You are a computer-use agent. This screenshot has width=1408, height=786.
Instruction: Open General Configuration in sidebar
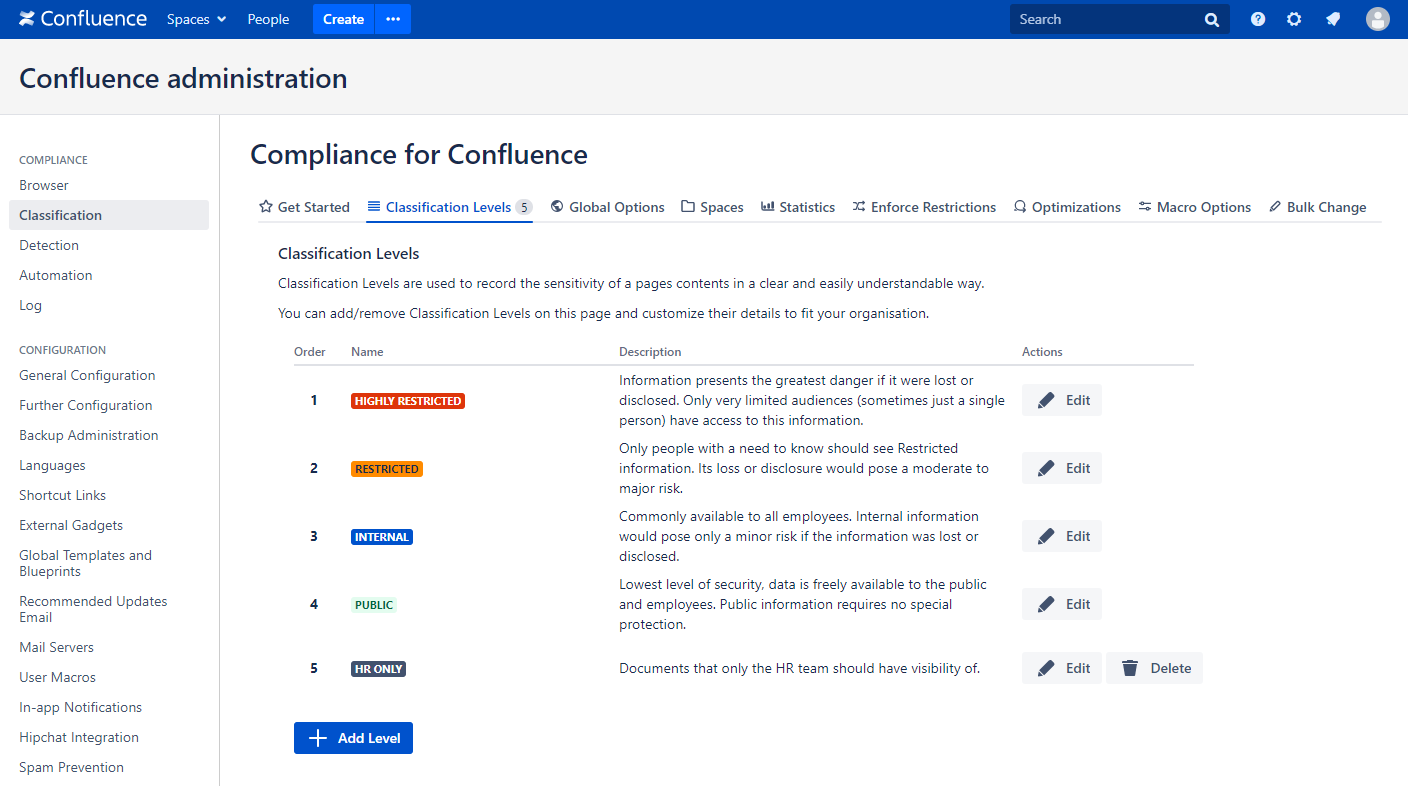point(87,375)
